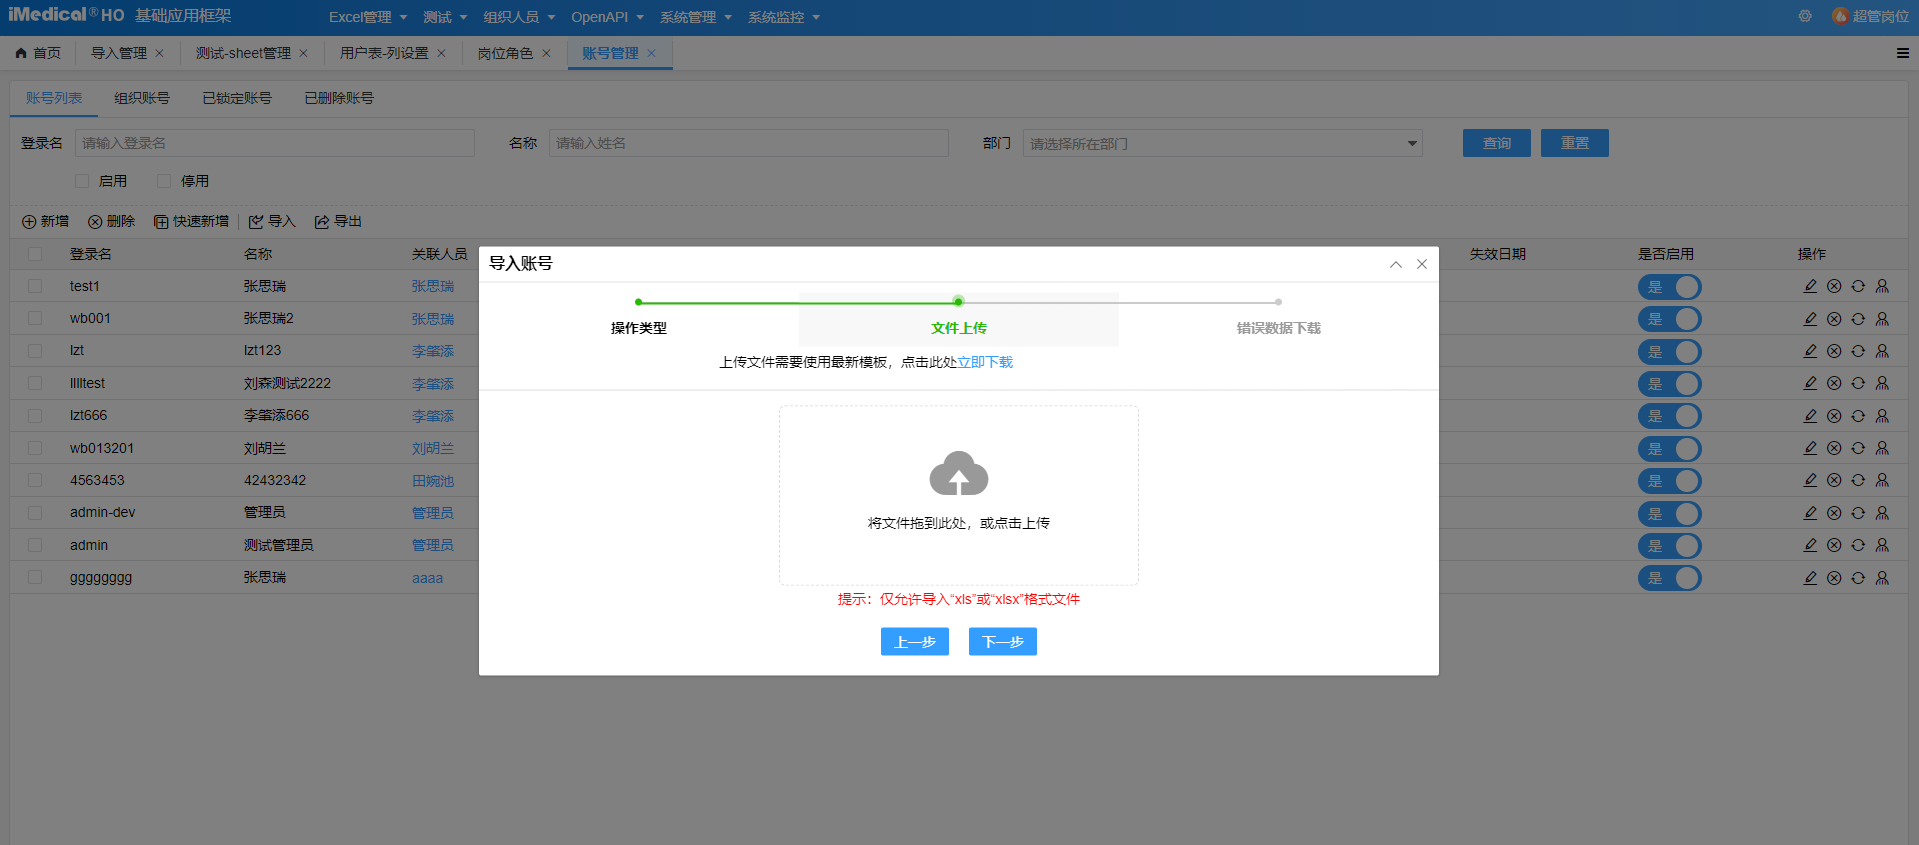
Task: Click the cloud upload icon in dialog
Action: [x=958, y=473]
